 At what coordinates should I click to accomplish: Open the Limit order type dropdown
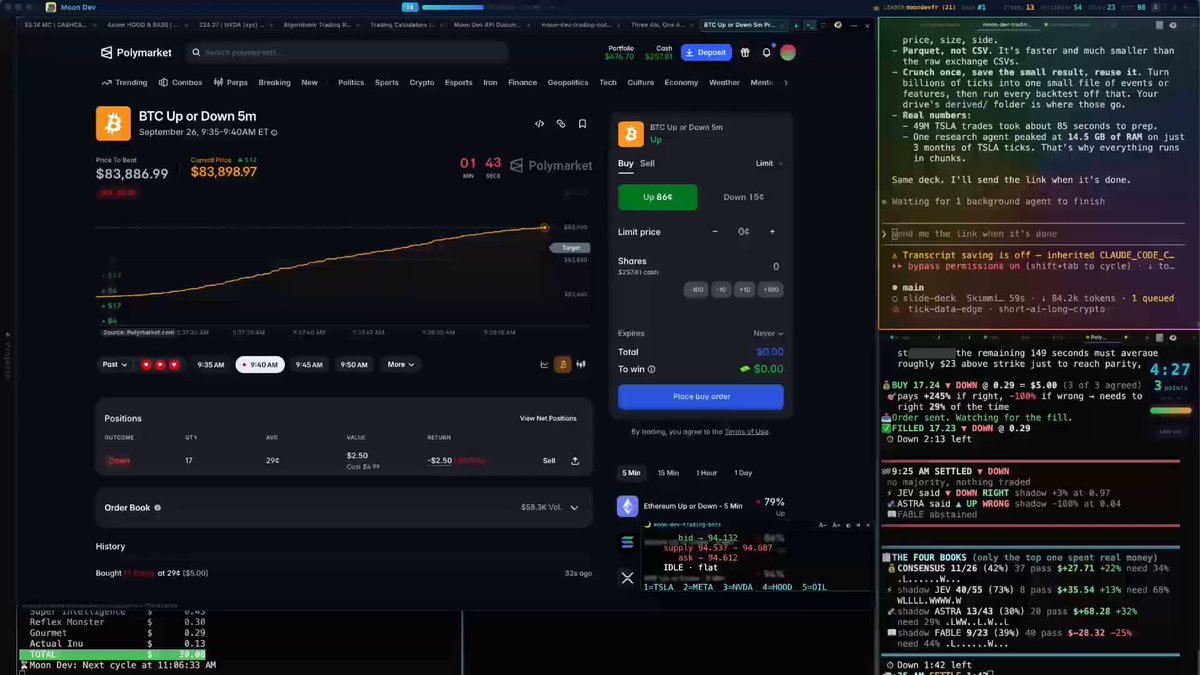(770, 163)
